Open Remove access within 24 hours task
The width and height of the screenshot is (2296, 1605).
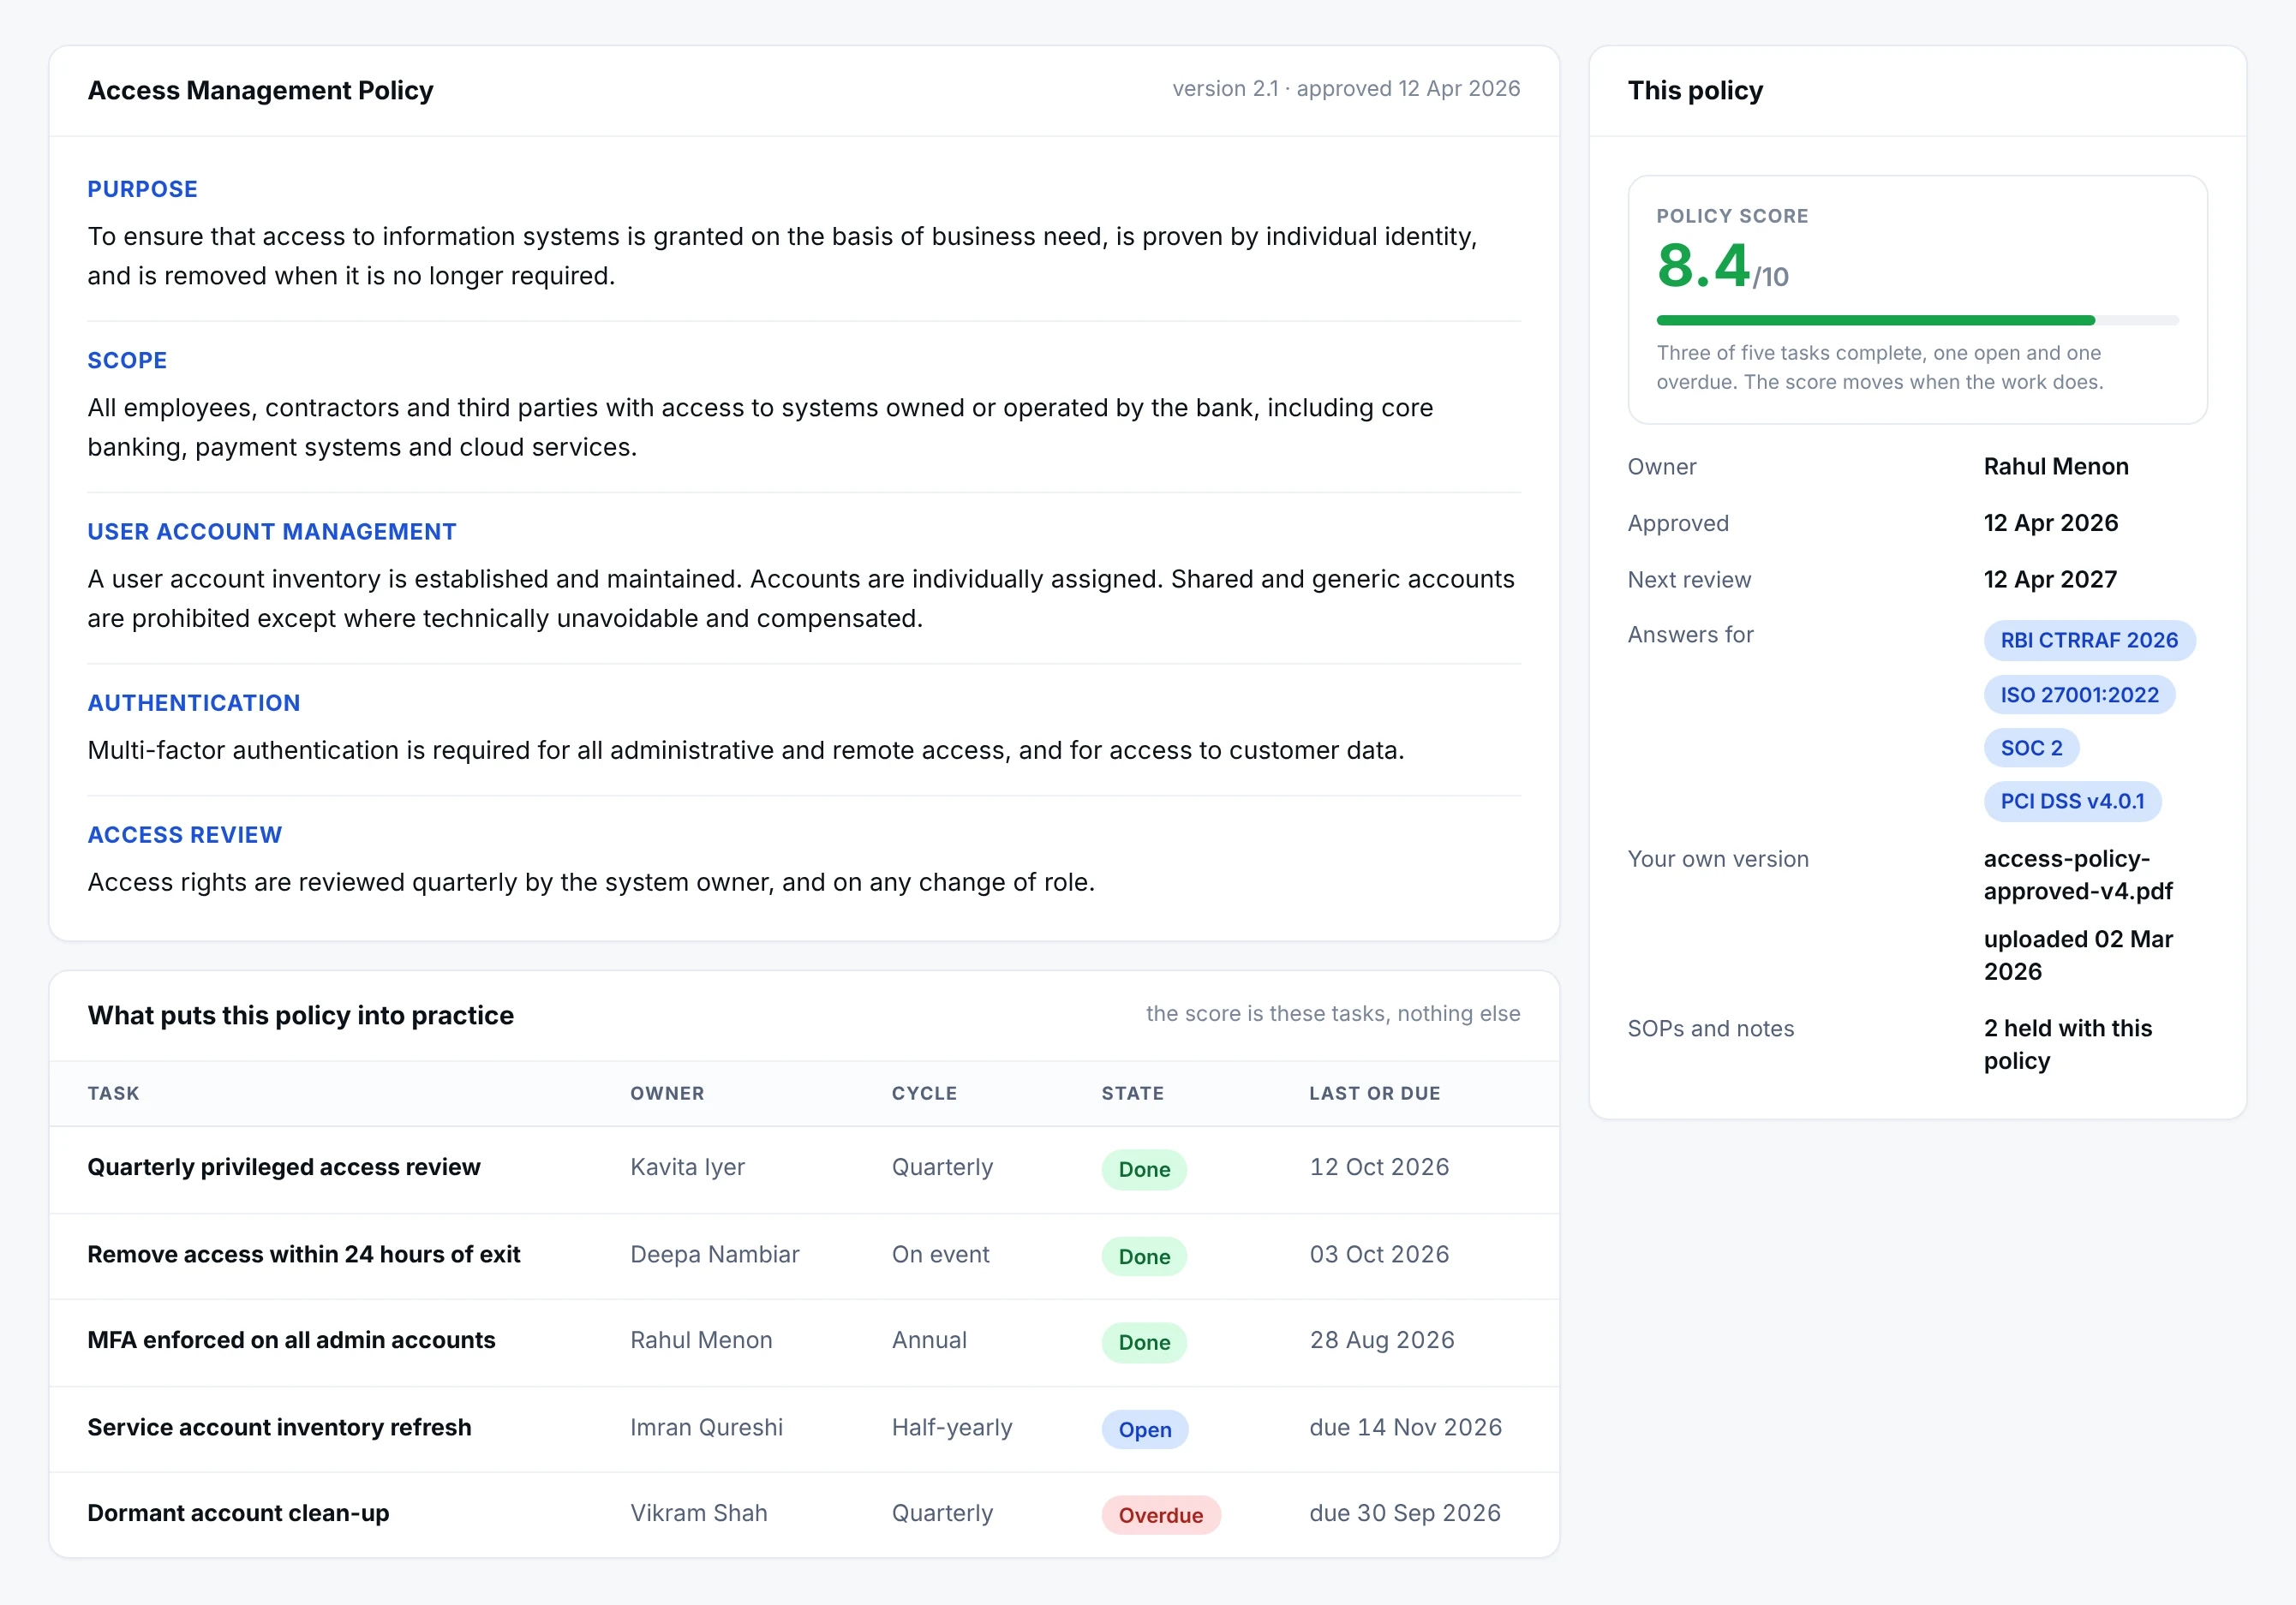pyautogui.click(x=303, y=1254)
